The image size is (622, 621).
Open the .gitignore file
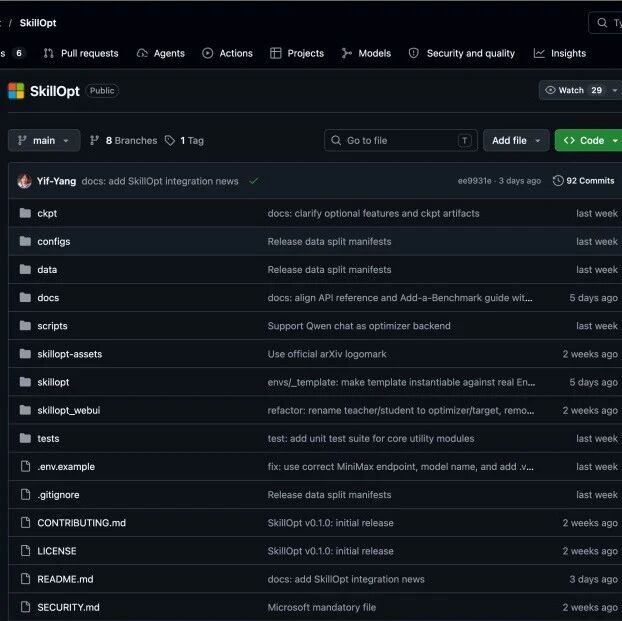click(x=58, y=495)
